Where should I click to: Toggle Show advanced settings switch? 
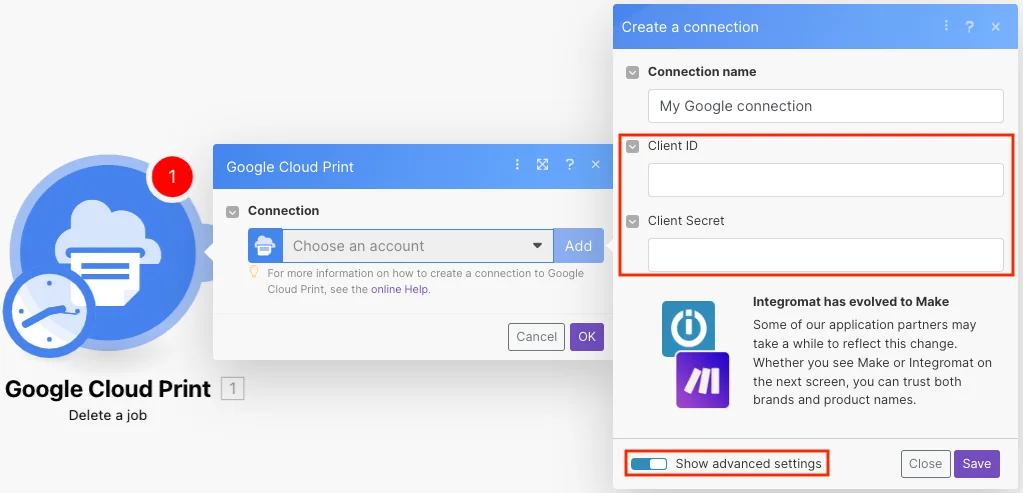(649, 464)
